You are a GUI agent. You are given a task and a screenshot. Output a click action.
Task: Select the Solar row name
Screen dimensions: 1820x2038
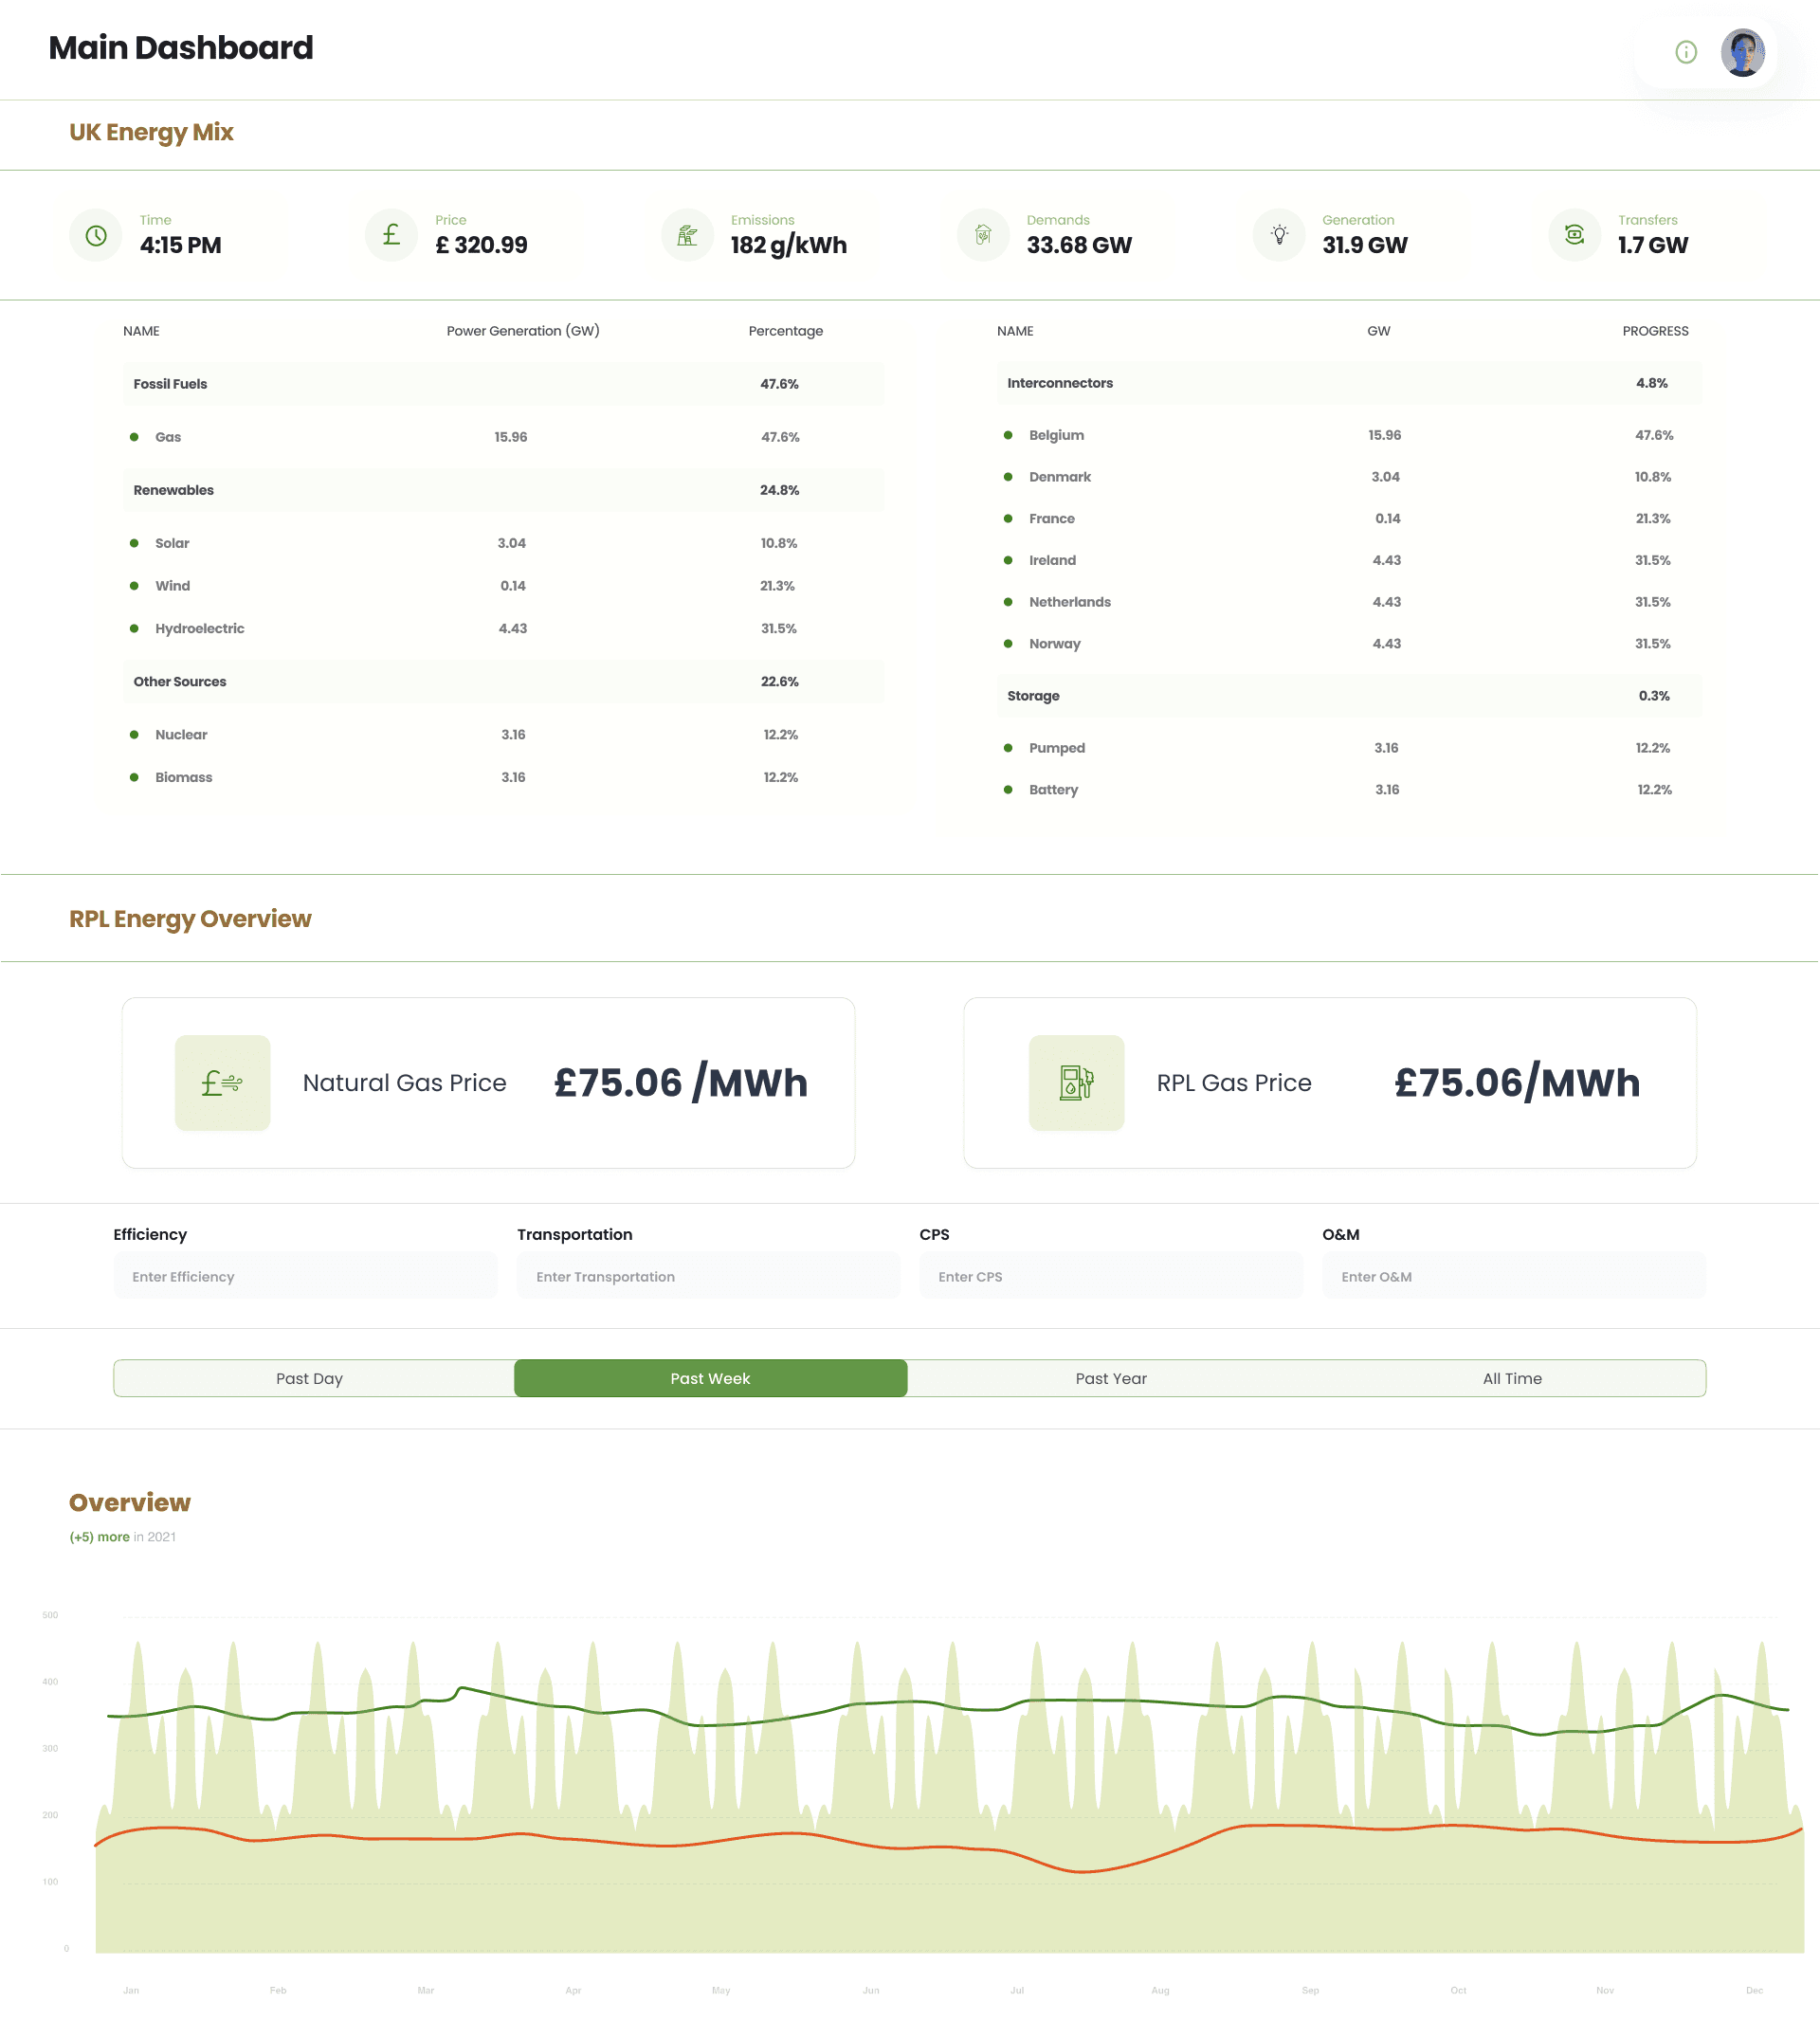click(x=172, y=543)
